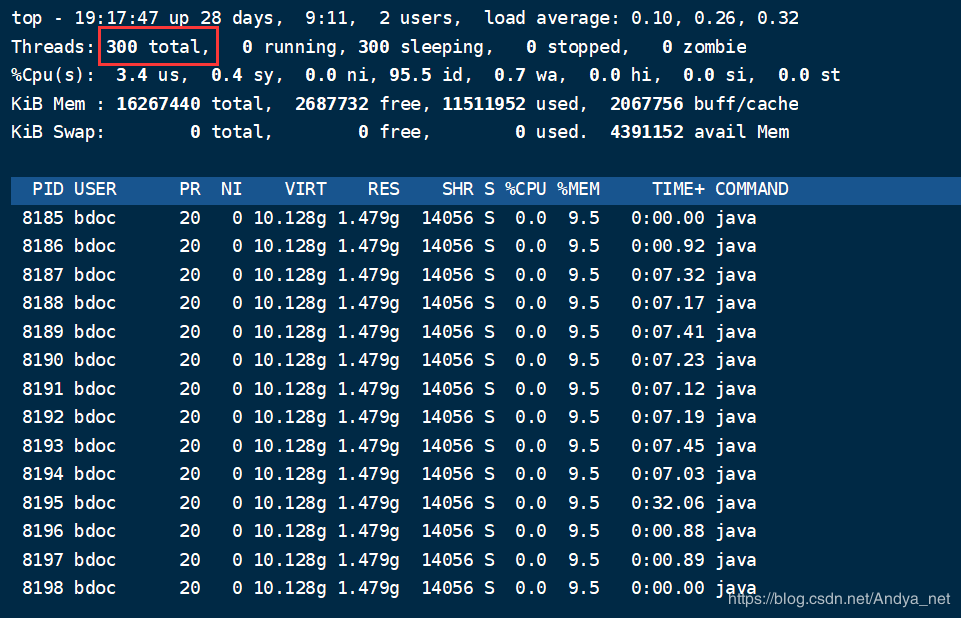
Task: Click the time 19:17:47 in the top line
Action: [116, 18]
